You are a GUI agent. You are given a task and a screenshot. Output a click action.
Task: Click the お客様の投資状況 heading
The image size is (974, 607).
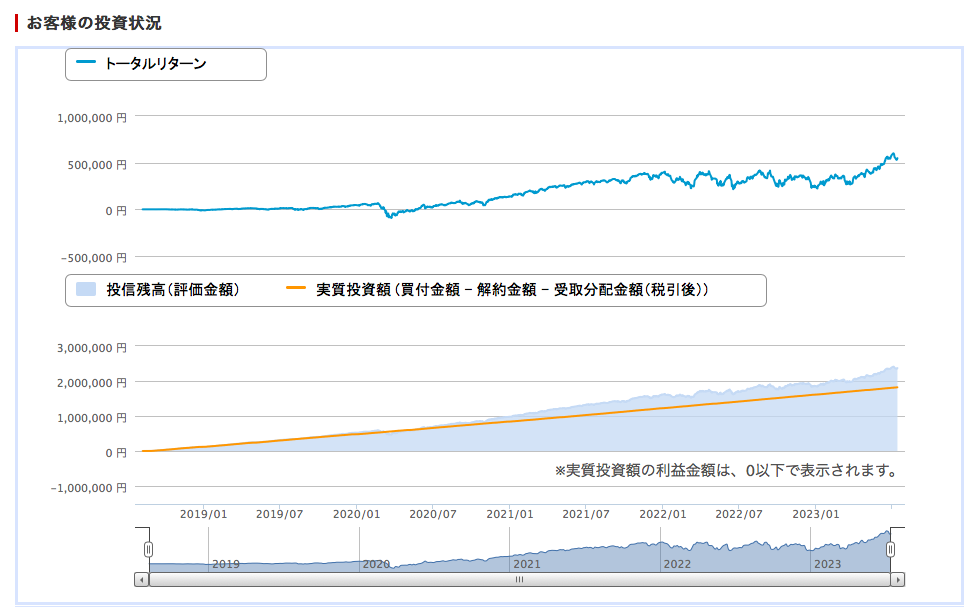(94, 23)
